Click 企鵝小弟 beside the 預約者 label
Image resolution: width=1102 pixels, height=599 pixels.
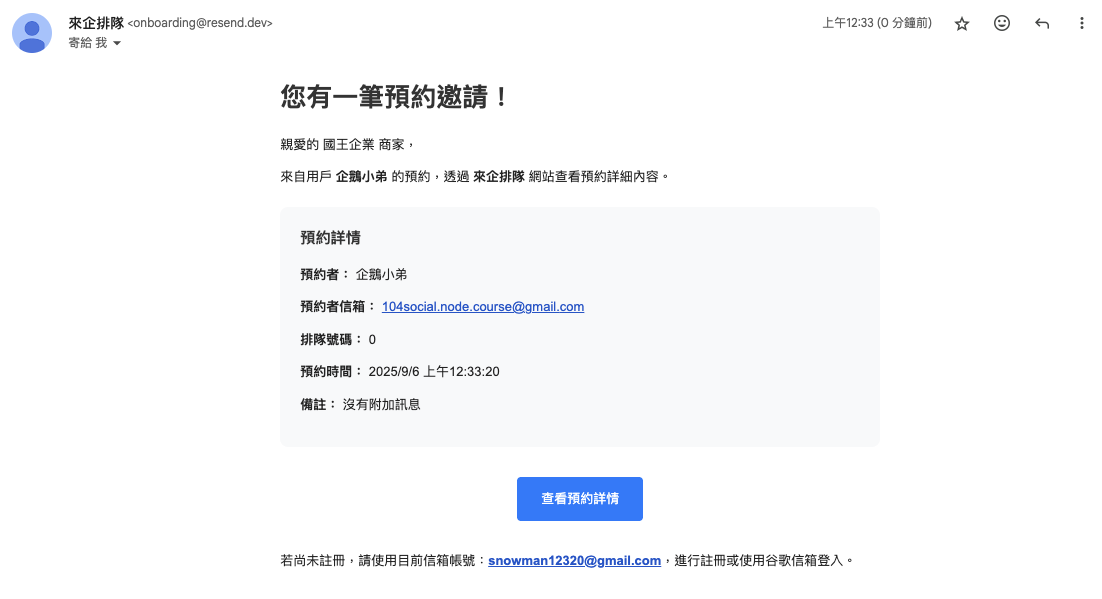click(381, 275)
